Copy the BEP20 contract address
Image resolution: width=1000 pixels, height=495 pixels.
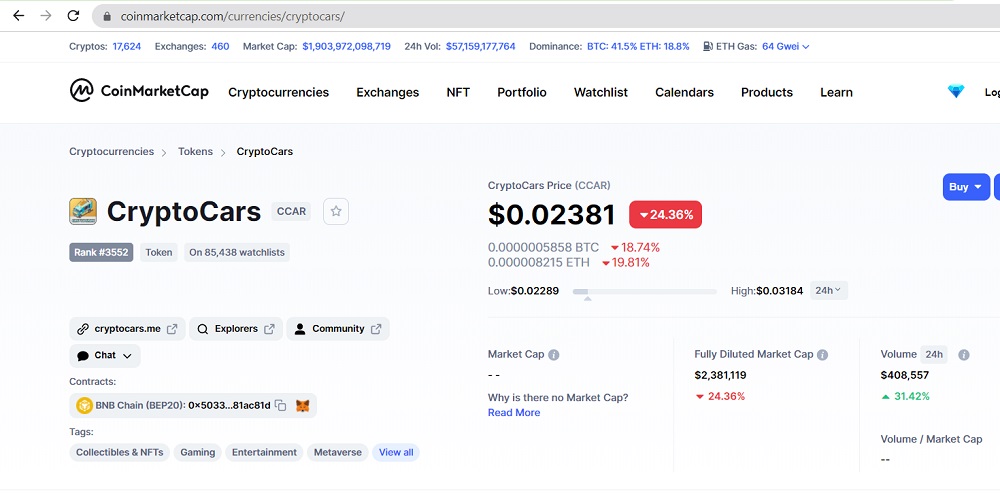(x=281, y=406)
